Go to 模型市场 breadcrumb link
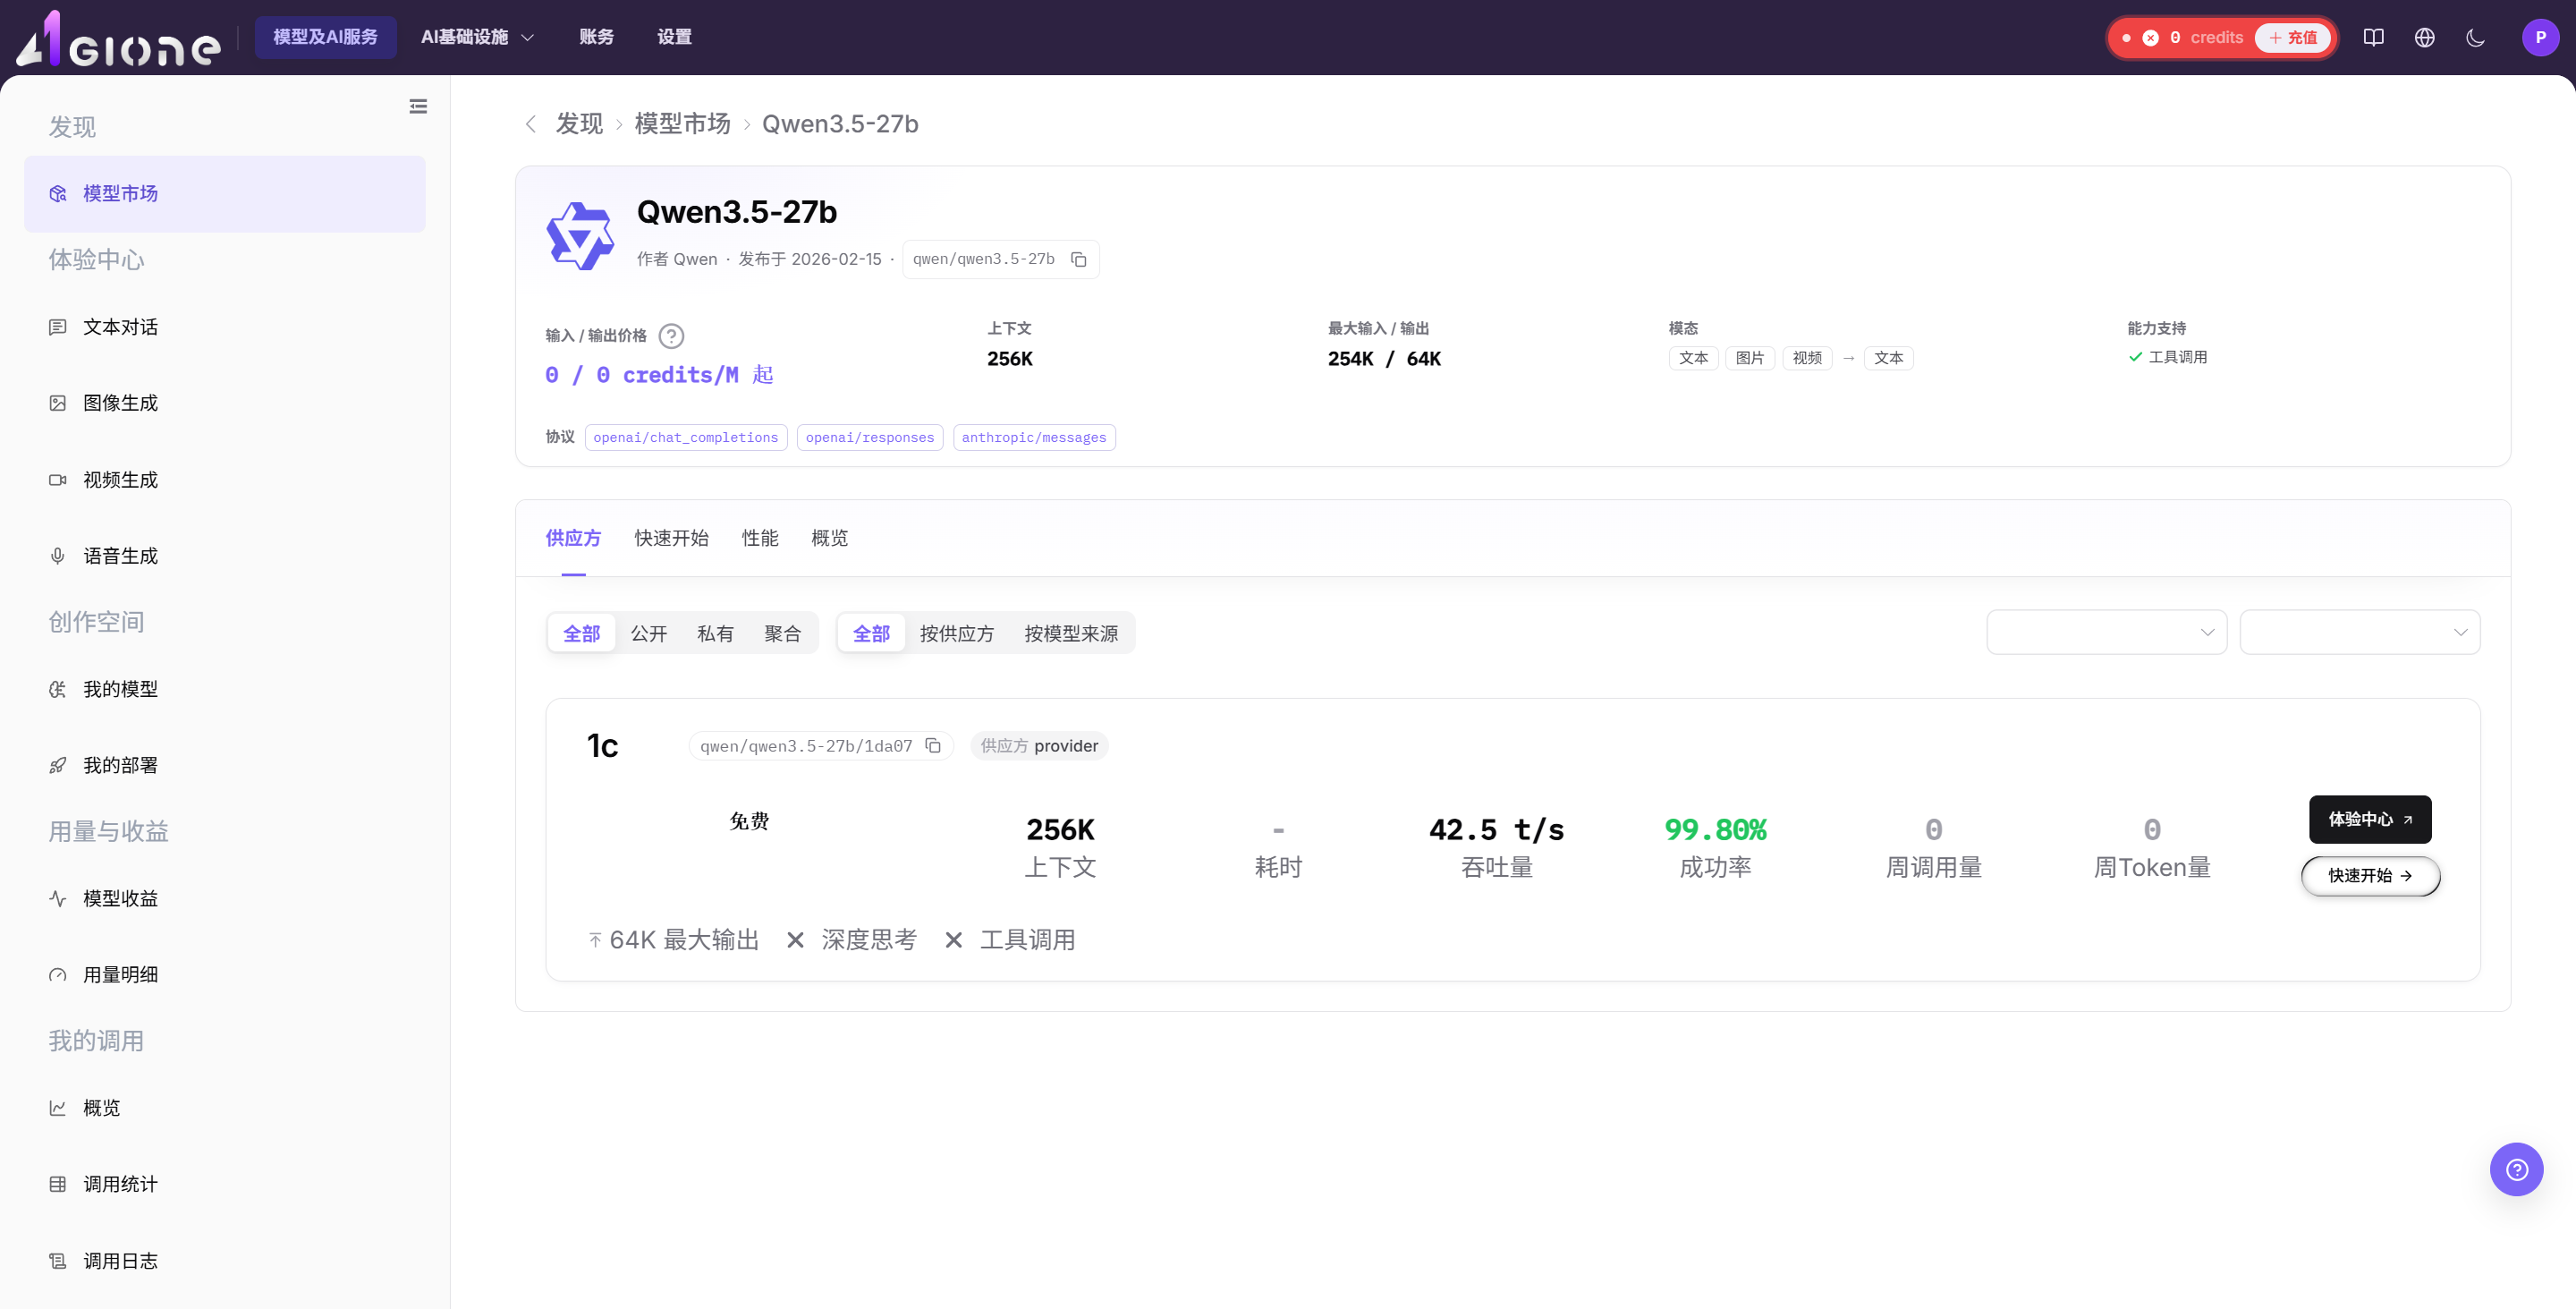Image resolution: width=2576 pixels, height=1309 pixels. click(x=682, y=124)
